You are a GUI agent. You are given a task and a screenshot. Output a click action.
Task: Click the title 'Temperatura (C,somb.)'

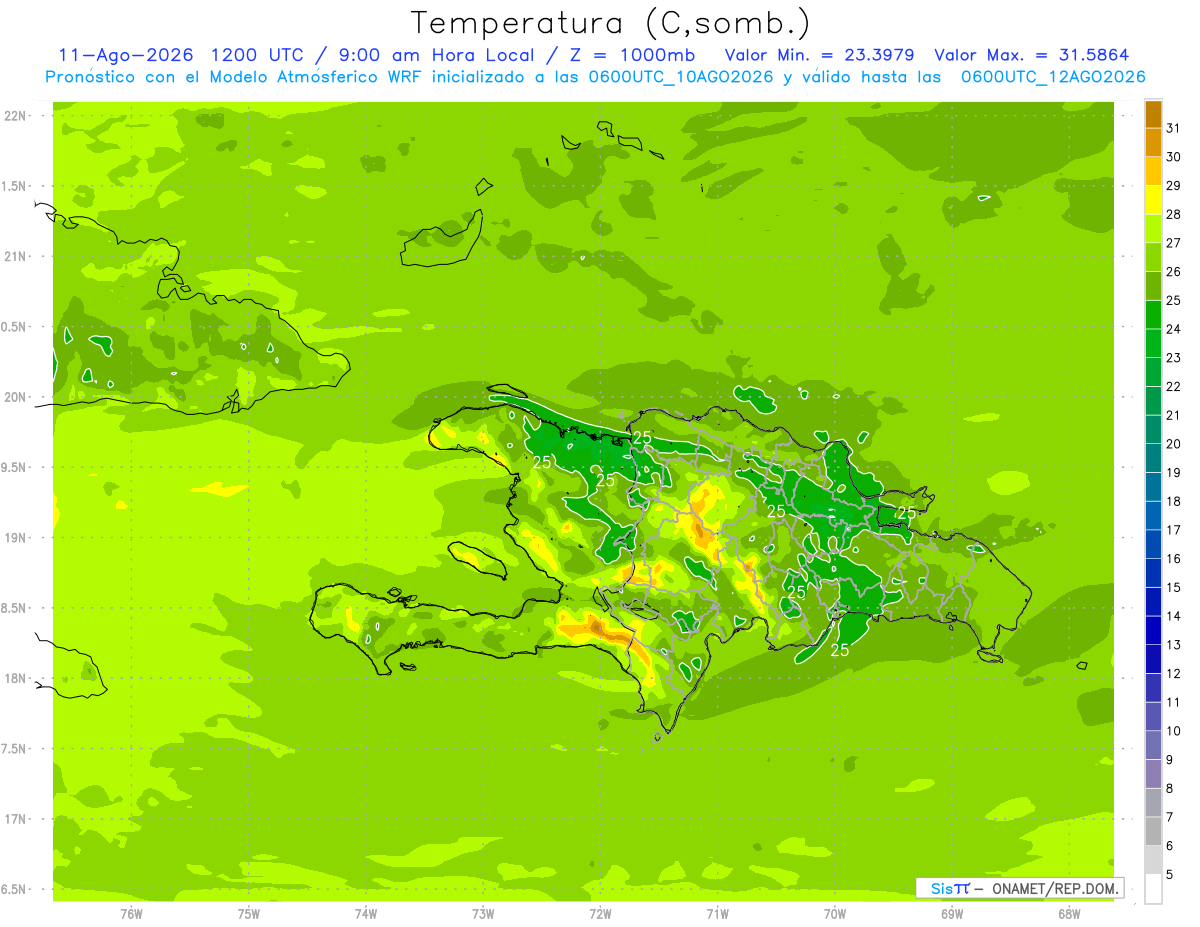[x=611, y=23]
